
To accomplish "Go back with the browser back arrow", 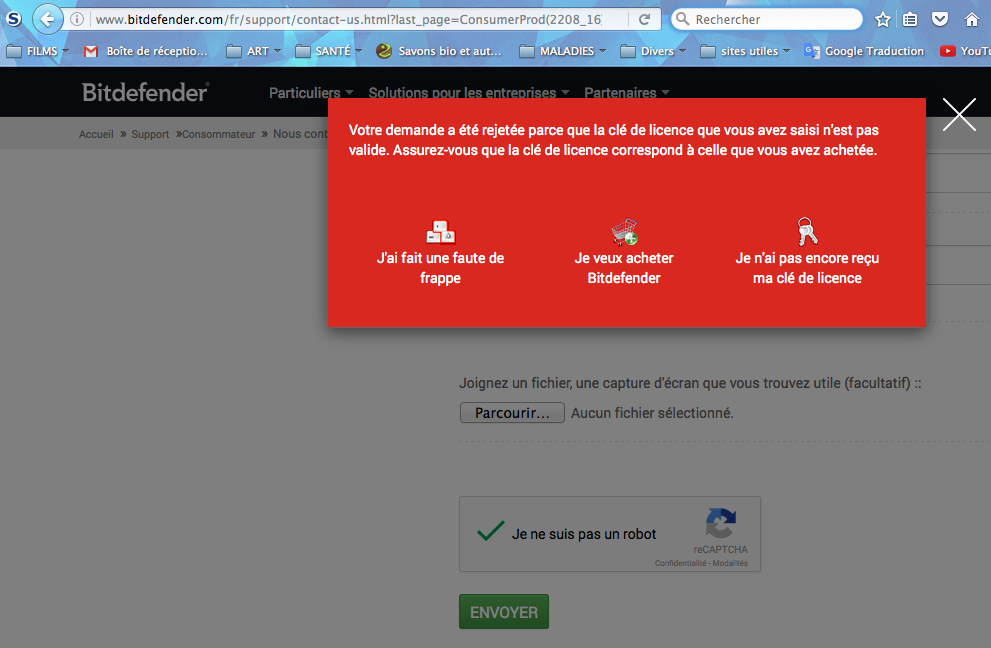I will [x=47, y=19].
